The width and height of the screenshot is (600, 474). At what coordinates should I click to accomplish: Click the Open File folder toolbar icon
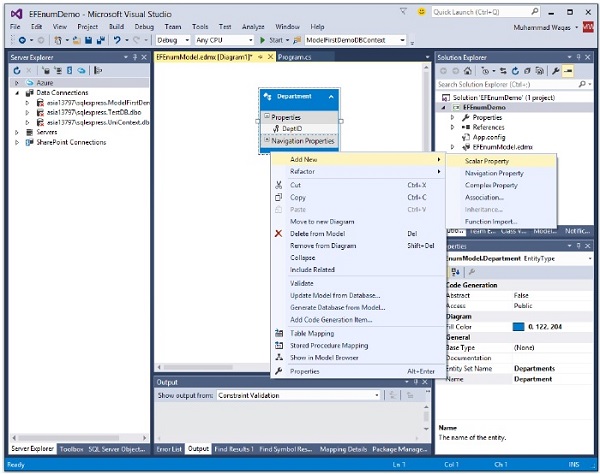coord(77,40)
